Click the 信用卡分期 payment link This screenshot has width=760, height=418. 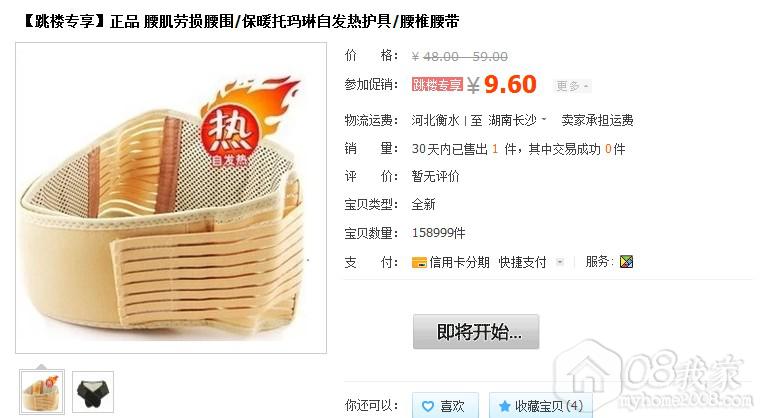click(x=459, y=262)
